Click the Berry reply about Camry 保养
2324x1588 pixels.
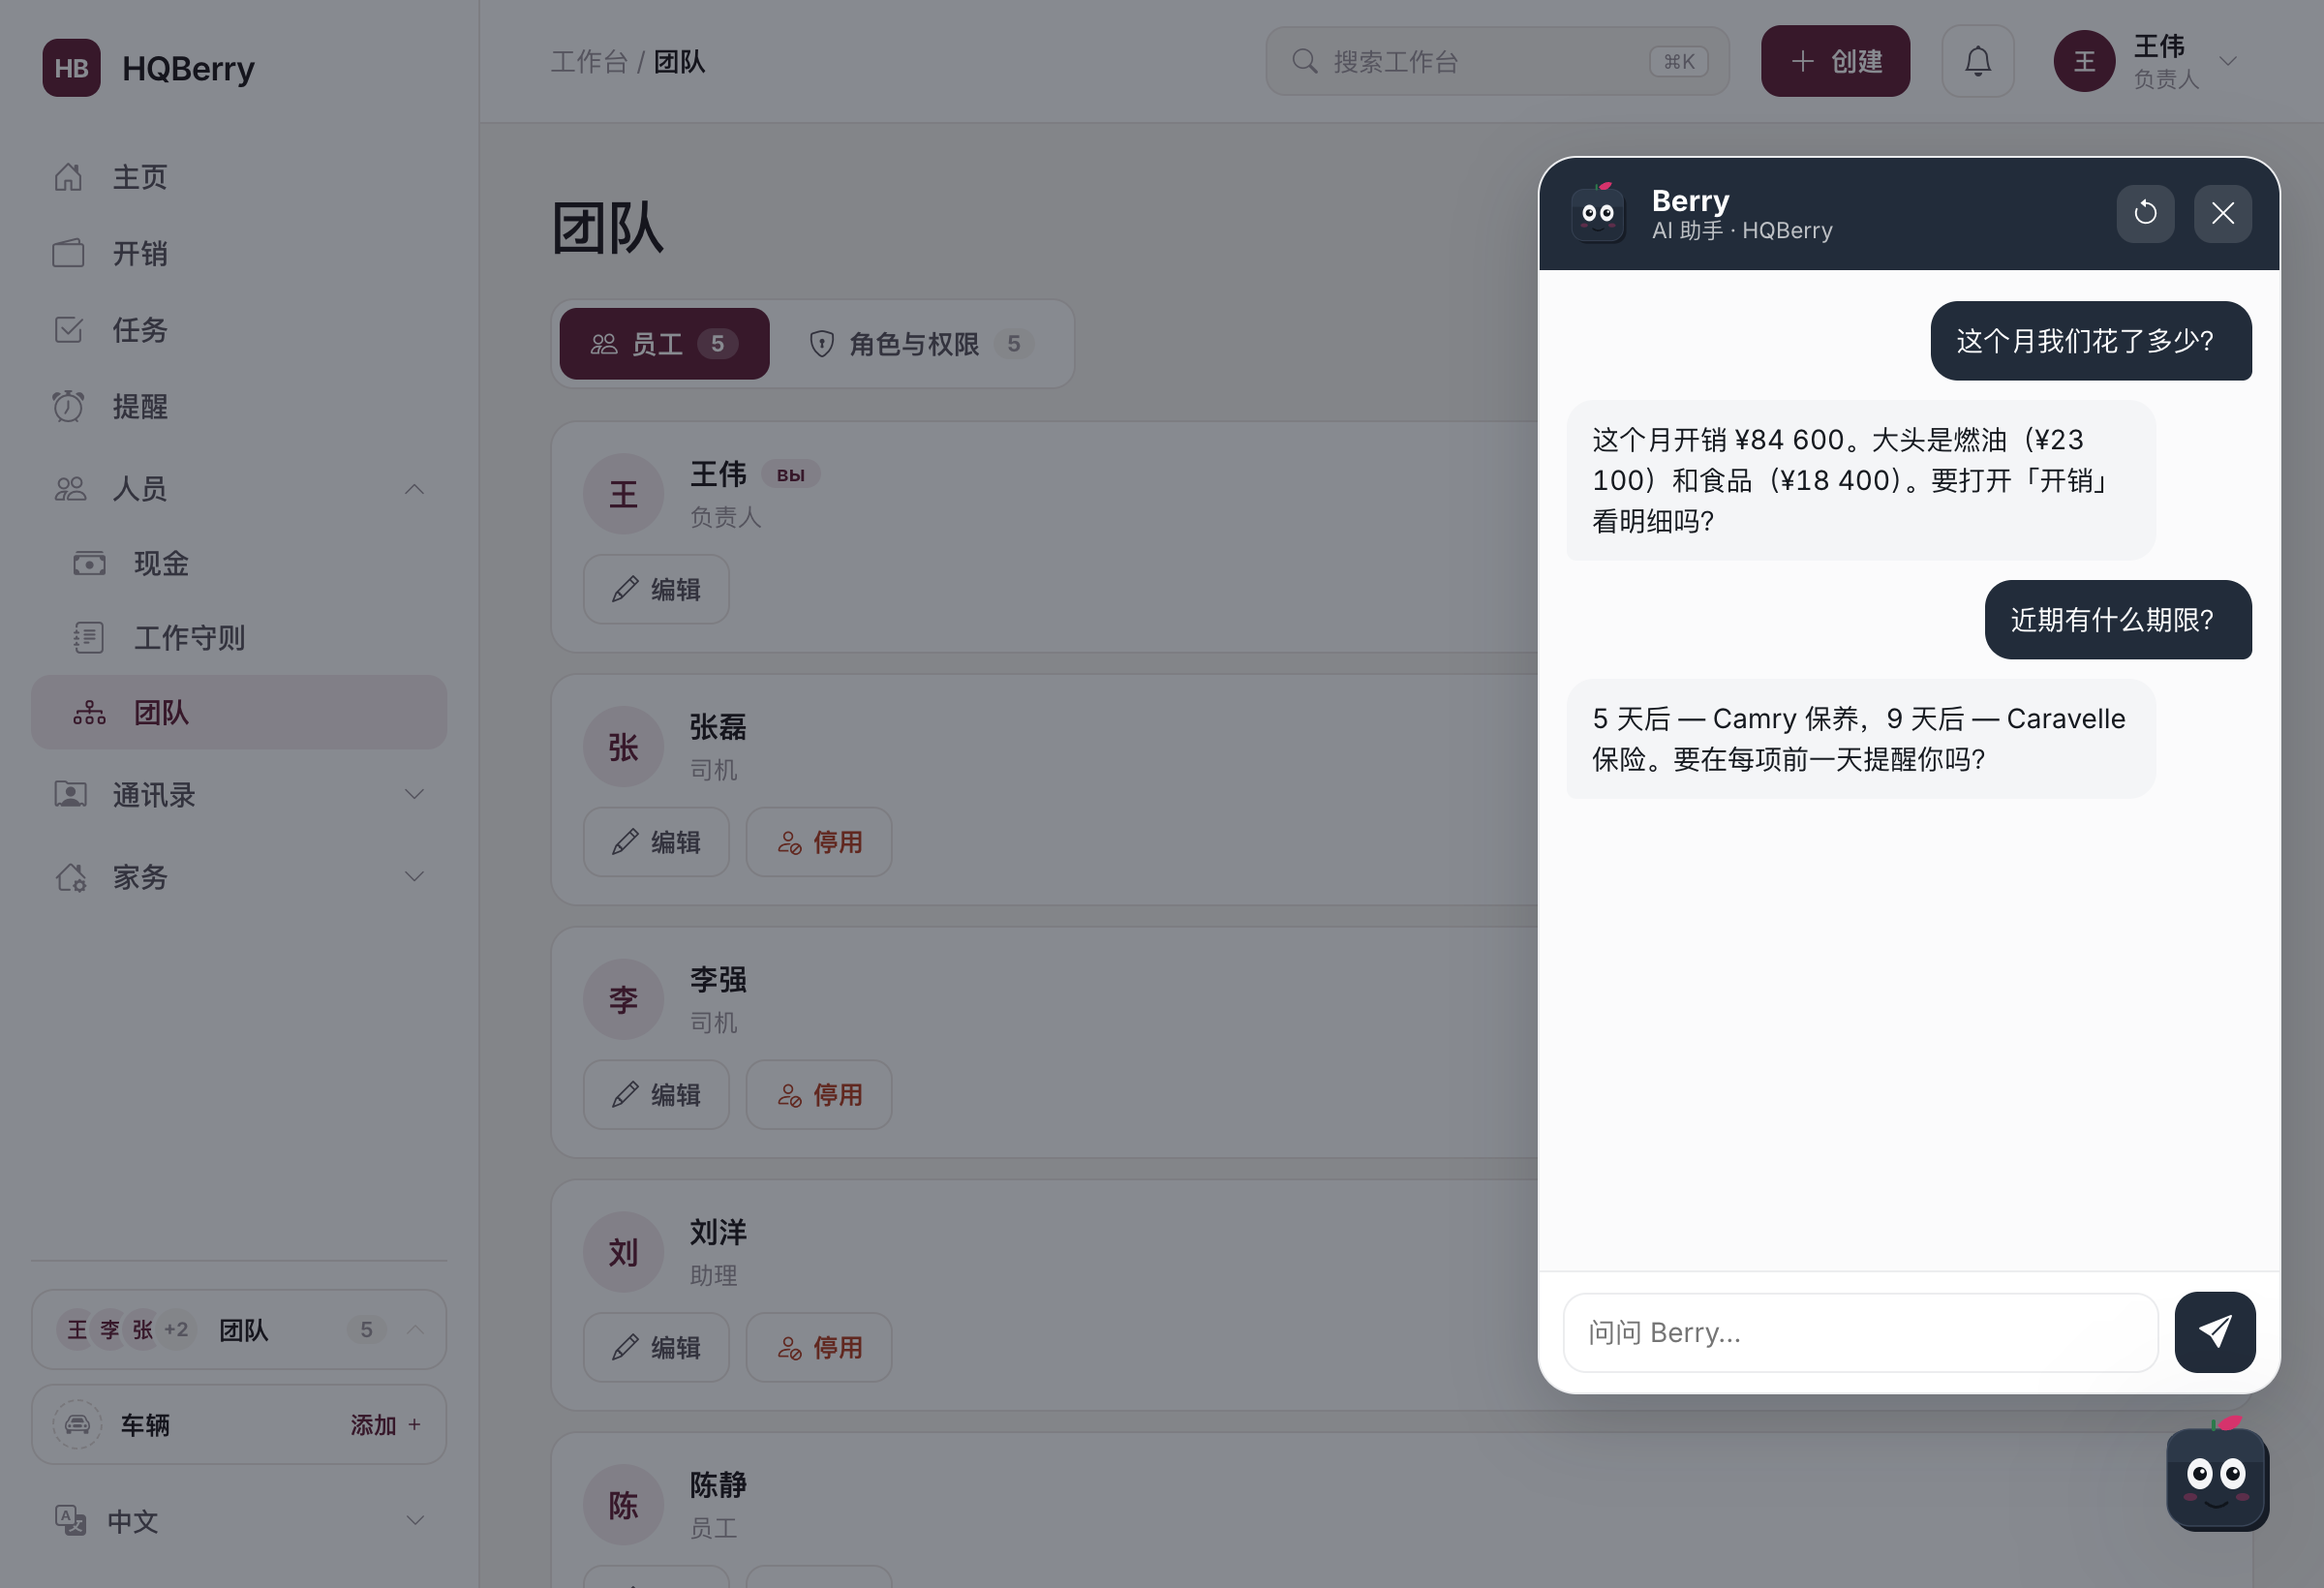[1860, 739]
